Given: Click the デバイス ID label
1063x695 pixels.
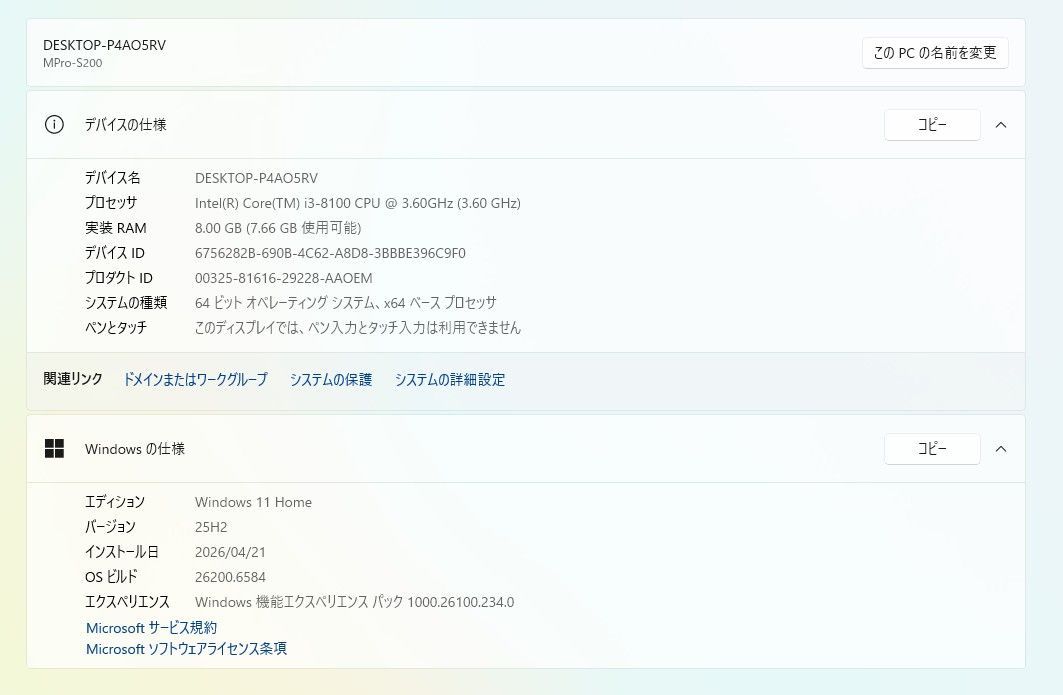Looking at the screenshot, I should tap(115, 254).
